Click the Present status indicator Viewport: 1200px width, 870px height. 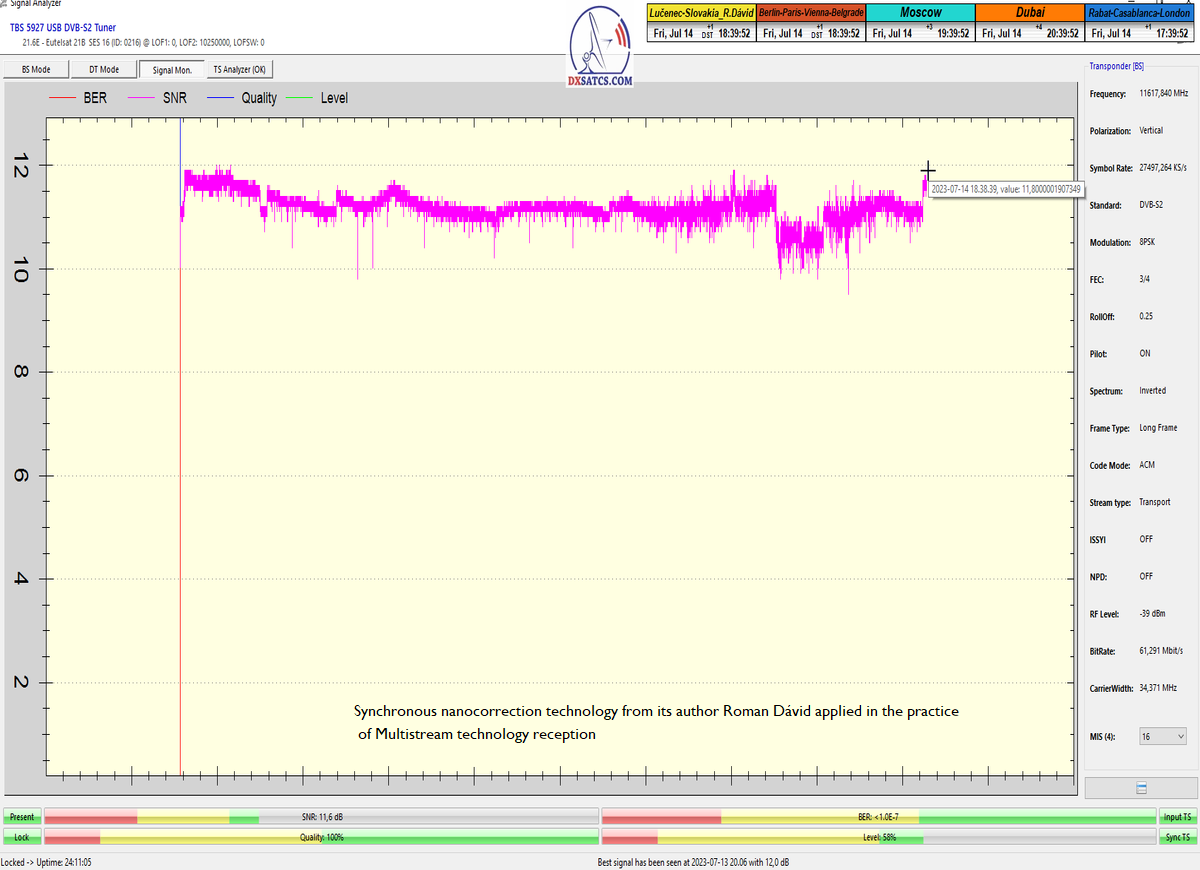click(21, 817)
